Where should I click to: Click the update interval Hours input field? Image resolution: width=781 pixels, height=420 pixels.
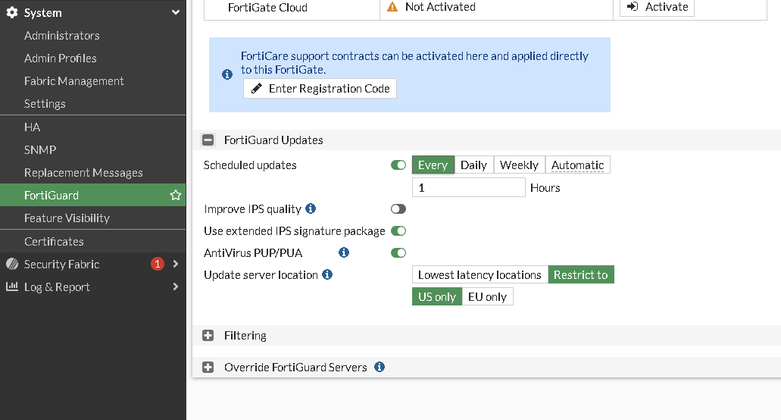click(x=468, y=188)
